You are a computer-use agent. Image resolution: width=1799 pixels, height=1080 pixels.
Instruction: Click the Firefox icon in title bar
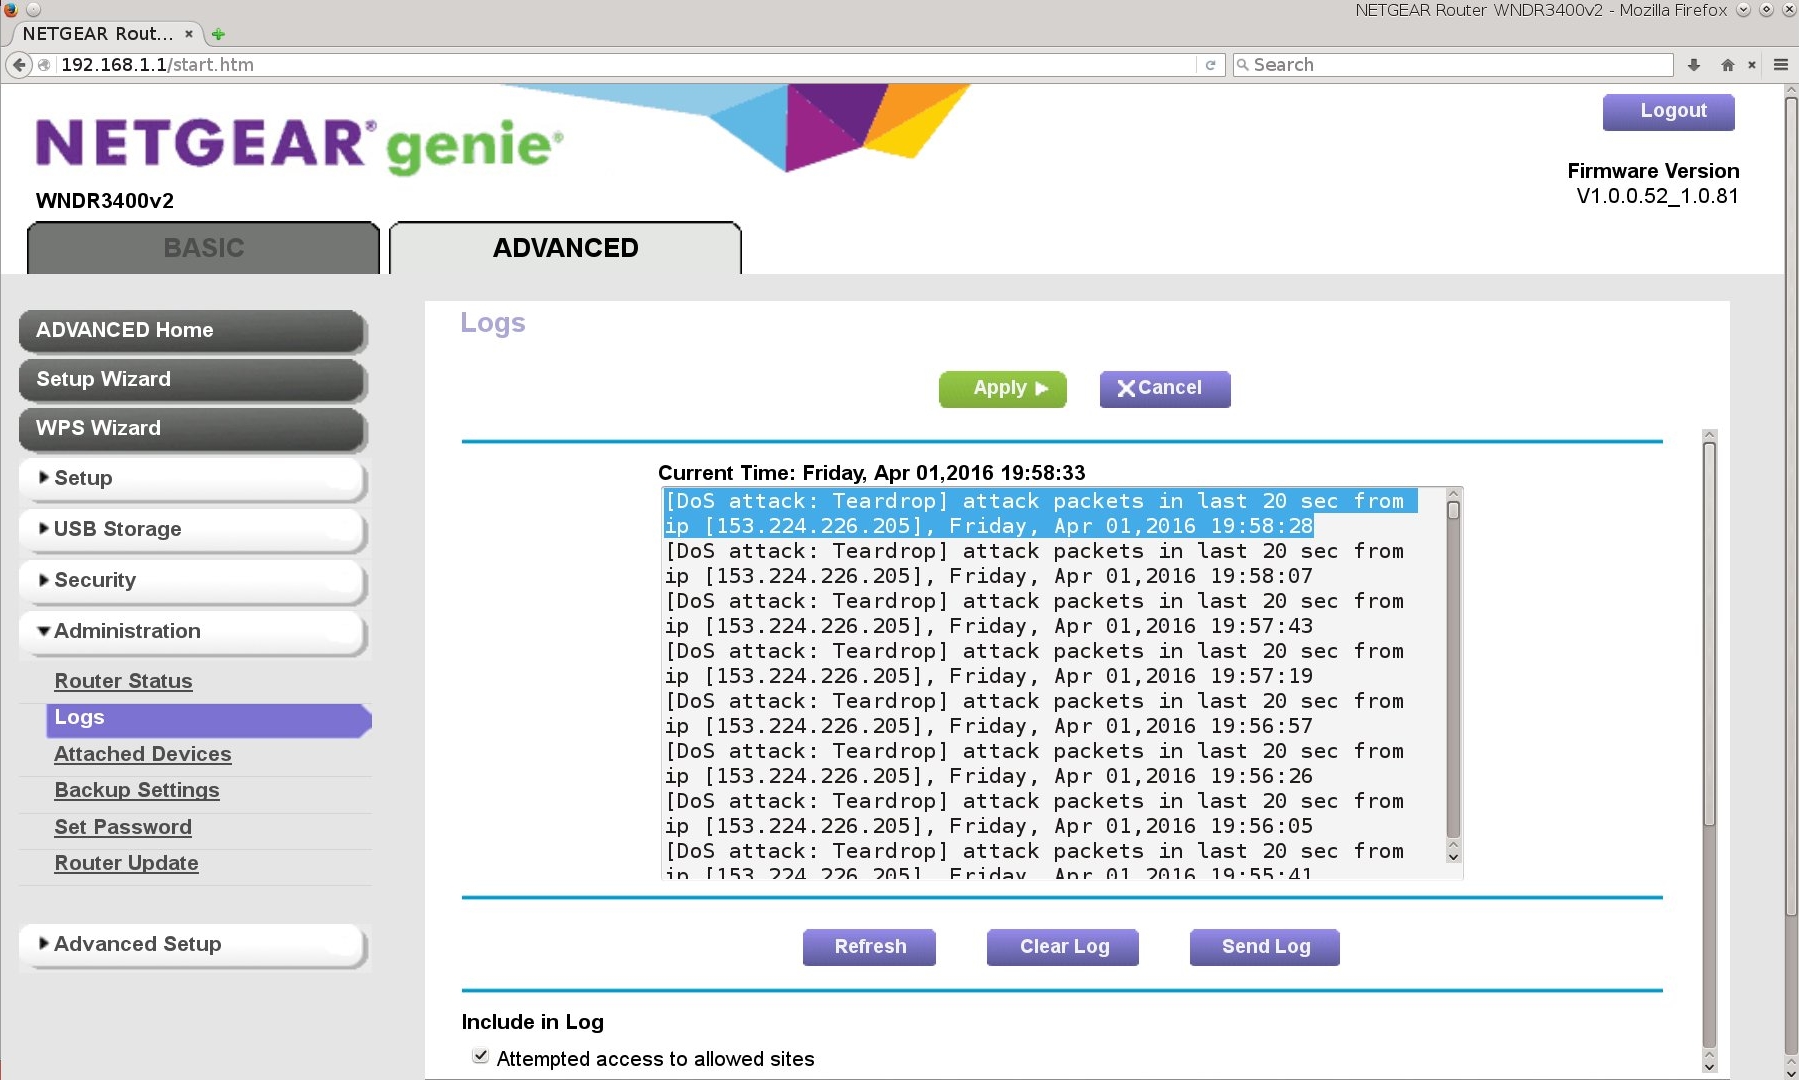pyautogui.click(x=10, y=9)
